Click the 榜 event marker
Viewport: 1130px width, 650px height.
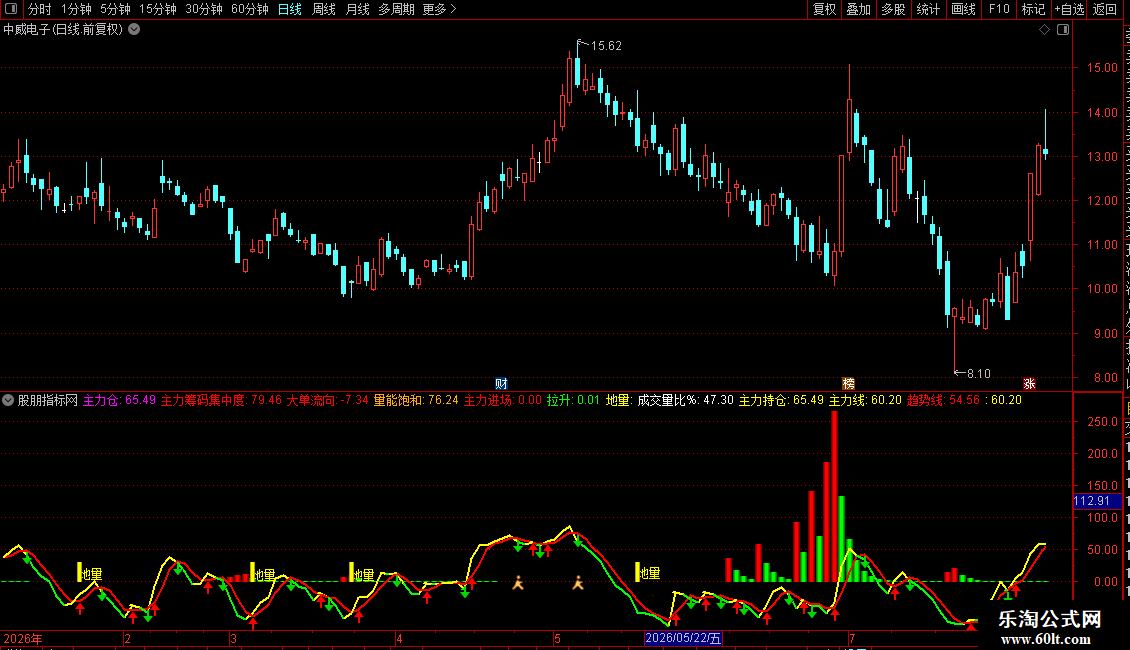coord(849,383)
